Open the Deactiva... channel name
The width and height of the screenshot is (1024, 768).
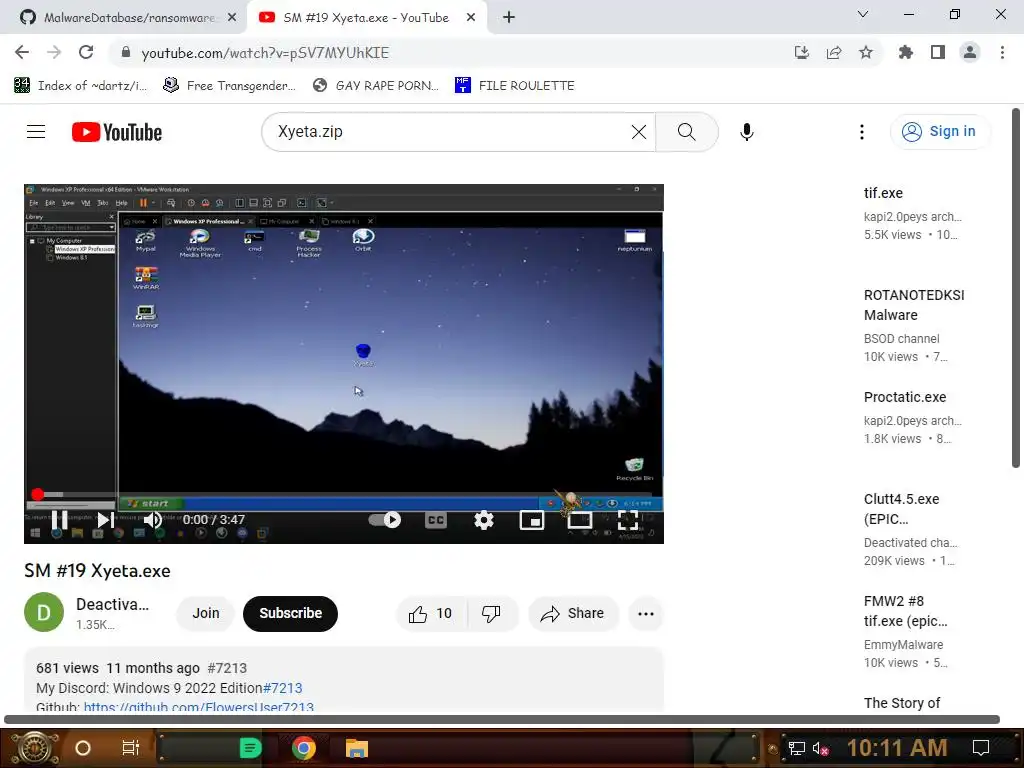coord(112,605)
